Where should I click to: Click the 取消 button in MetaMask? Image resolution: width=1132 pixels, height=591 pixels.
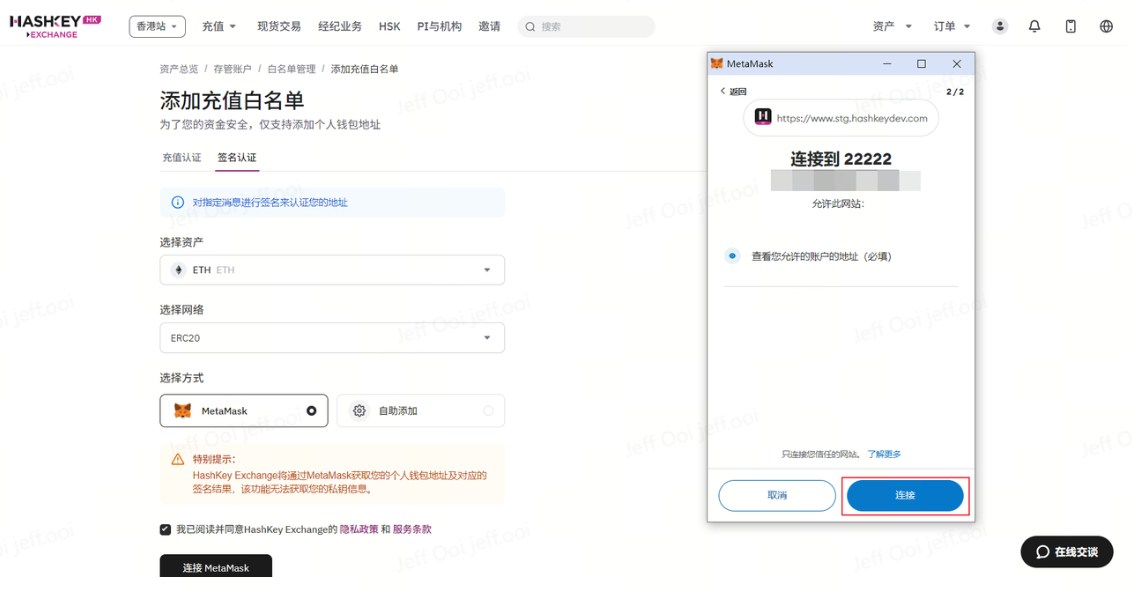coord(777,495)
